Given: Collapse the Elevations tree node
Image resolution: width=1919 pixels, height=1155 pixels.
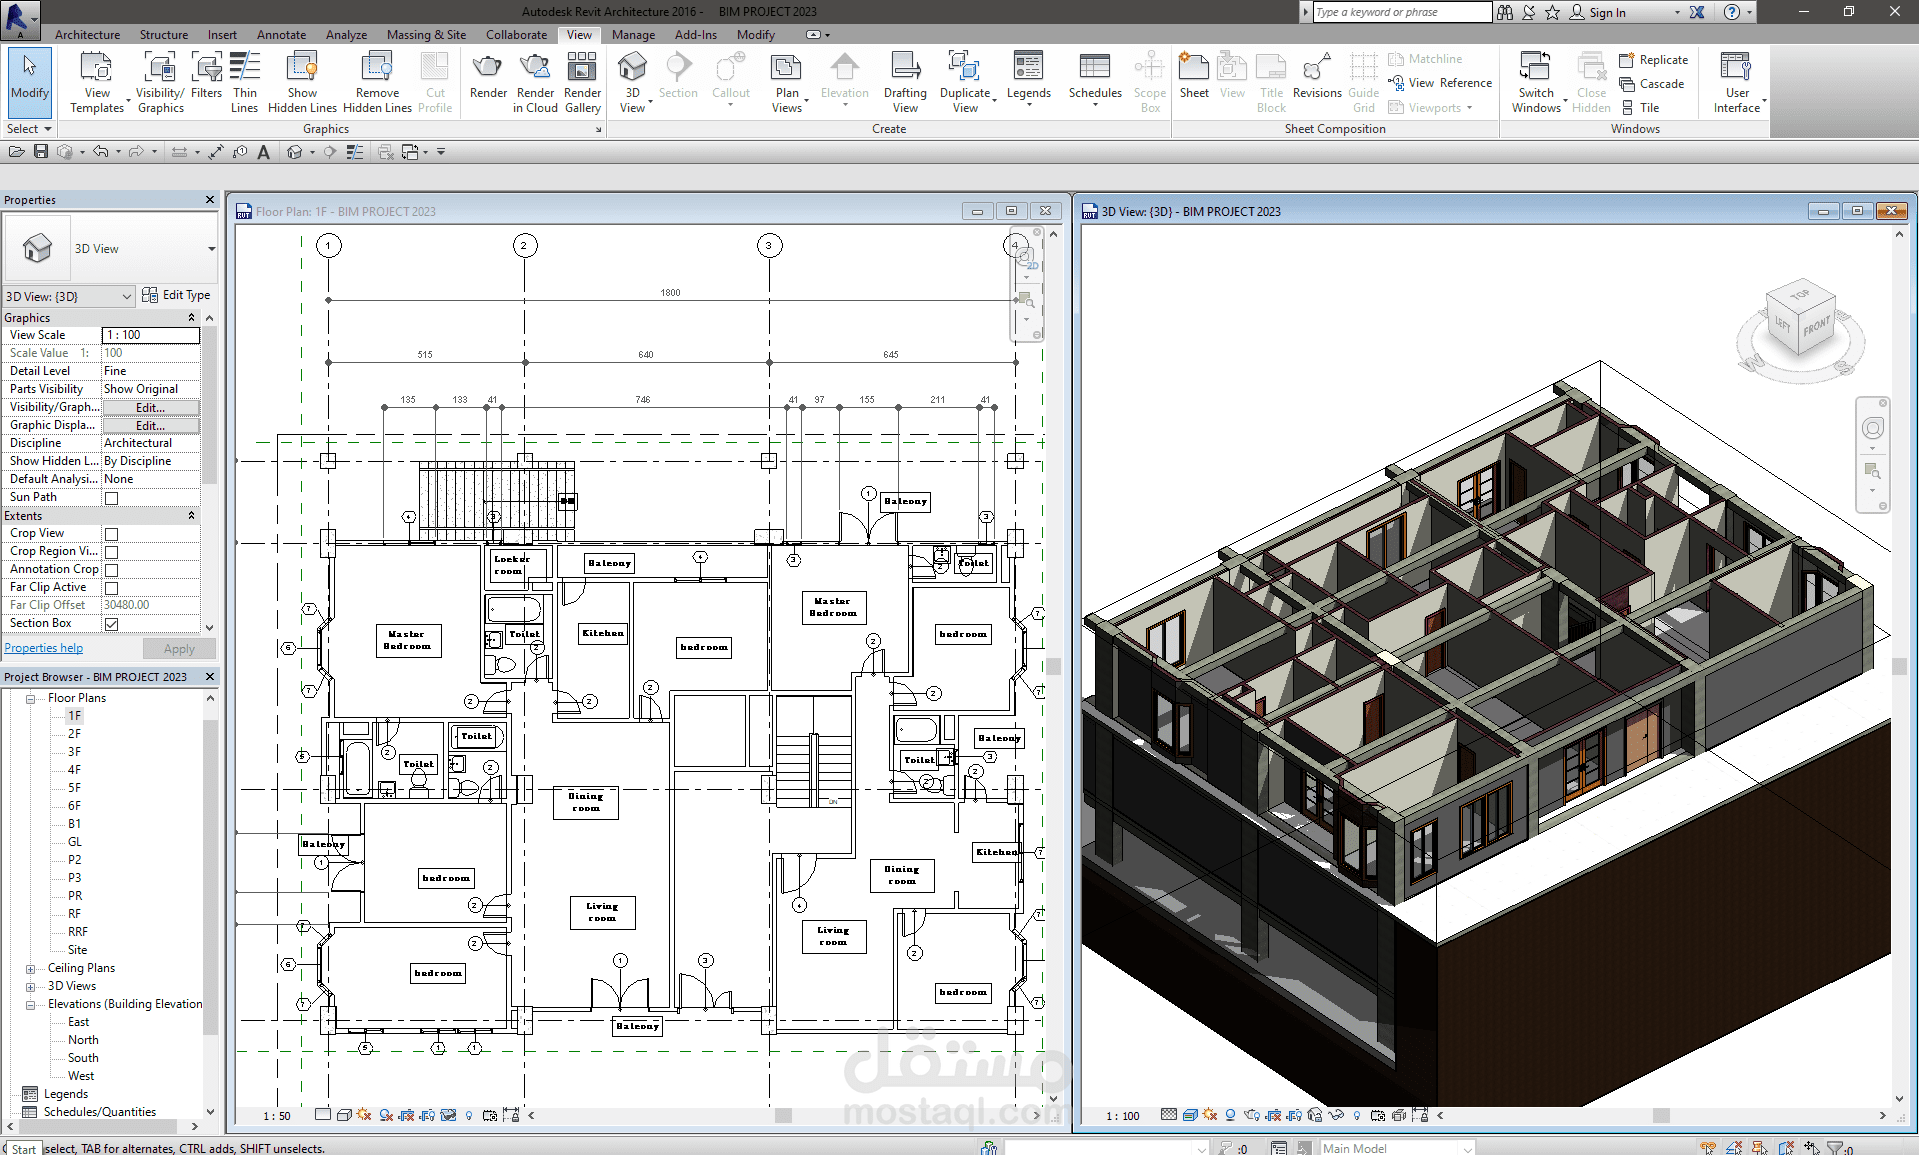Looking at the screenshot, I should coord(31,1005).
